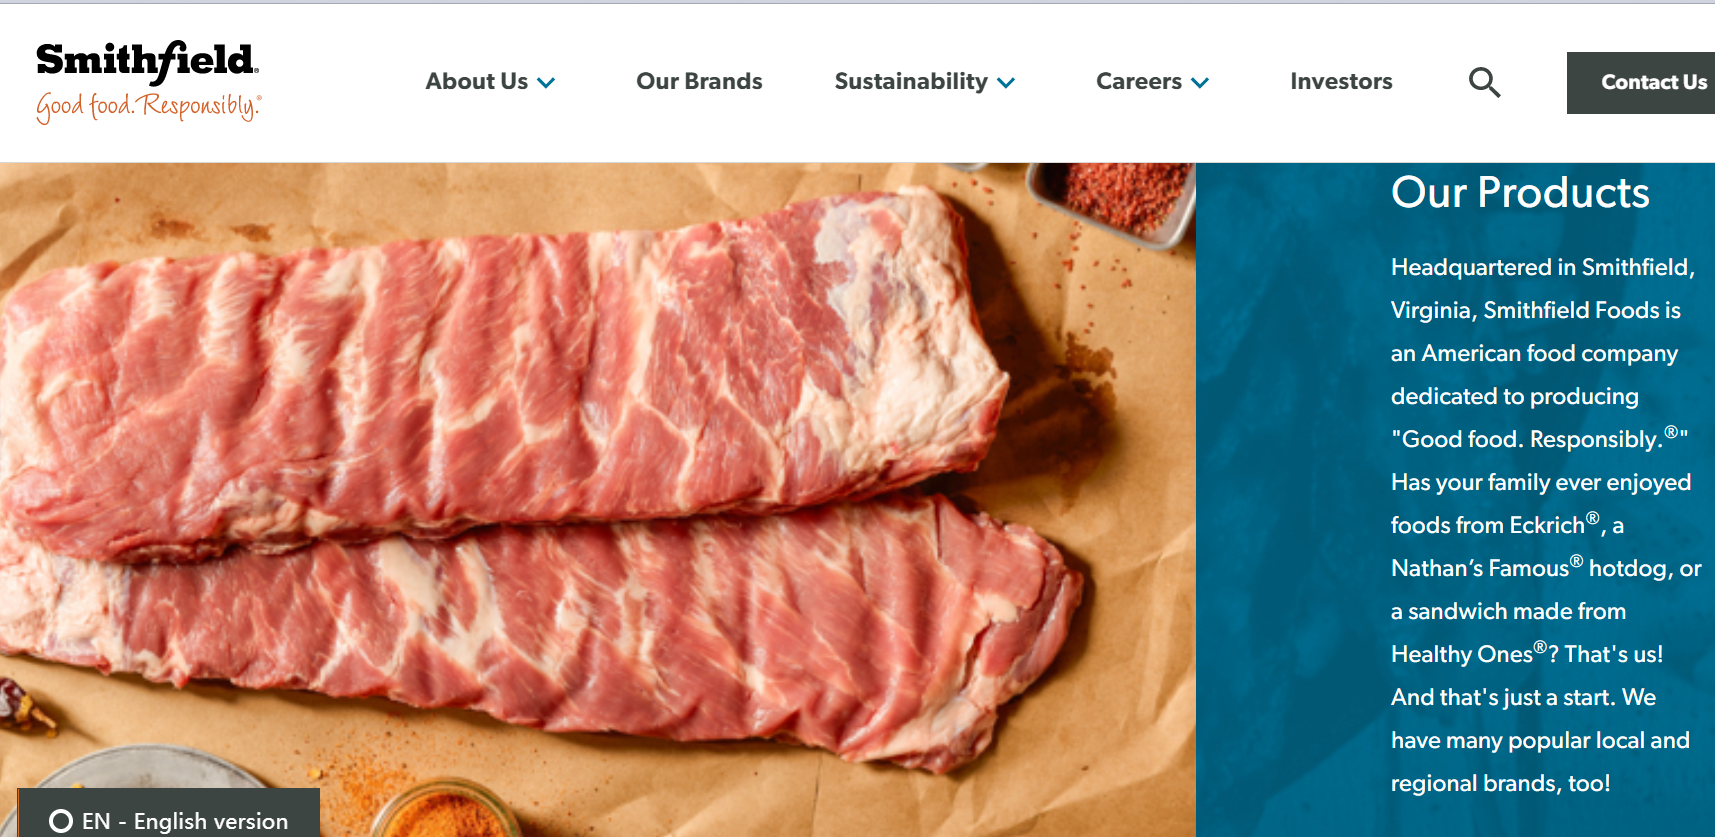1715x837 pixels.
Task: Select the EN English version radio button
Action: click(61, 821)
